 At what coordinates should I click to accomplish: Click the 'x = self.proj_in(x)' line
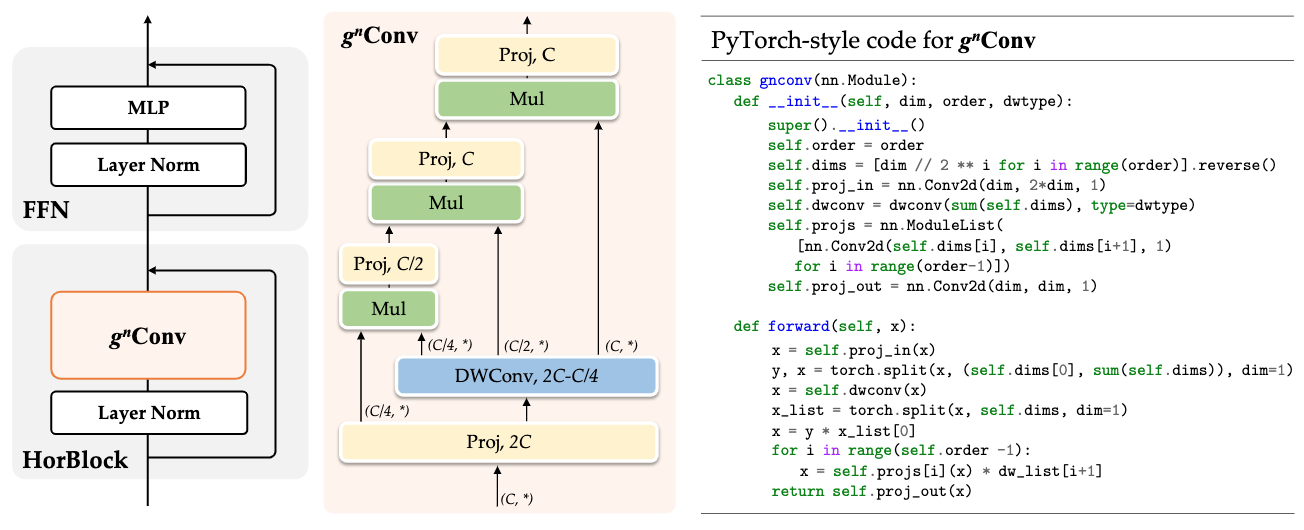(x=853, y=350)
